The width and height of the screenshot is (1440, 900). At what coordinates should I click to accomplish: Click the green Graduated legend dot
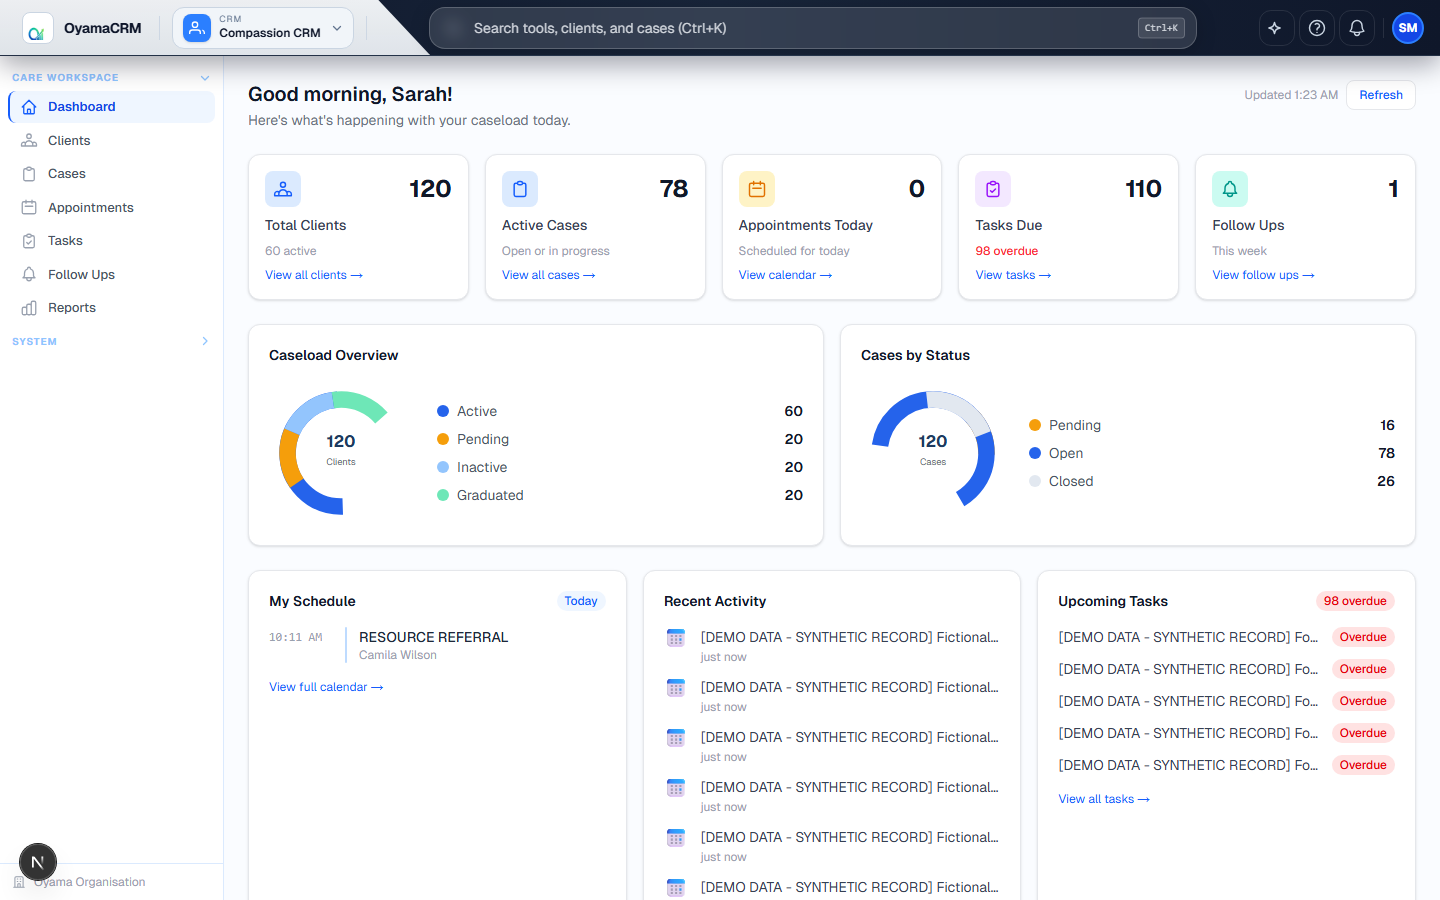pos(443,495)
